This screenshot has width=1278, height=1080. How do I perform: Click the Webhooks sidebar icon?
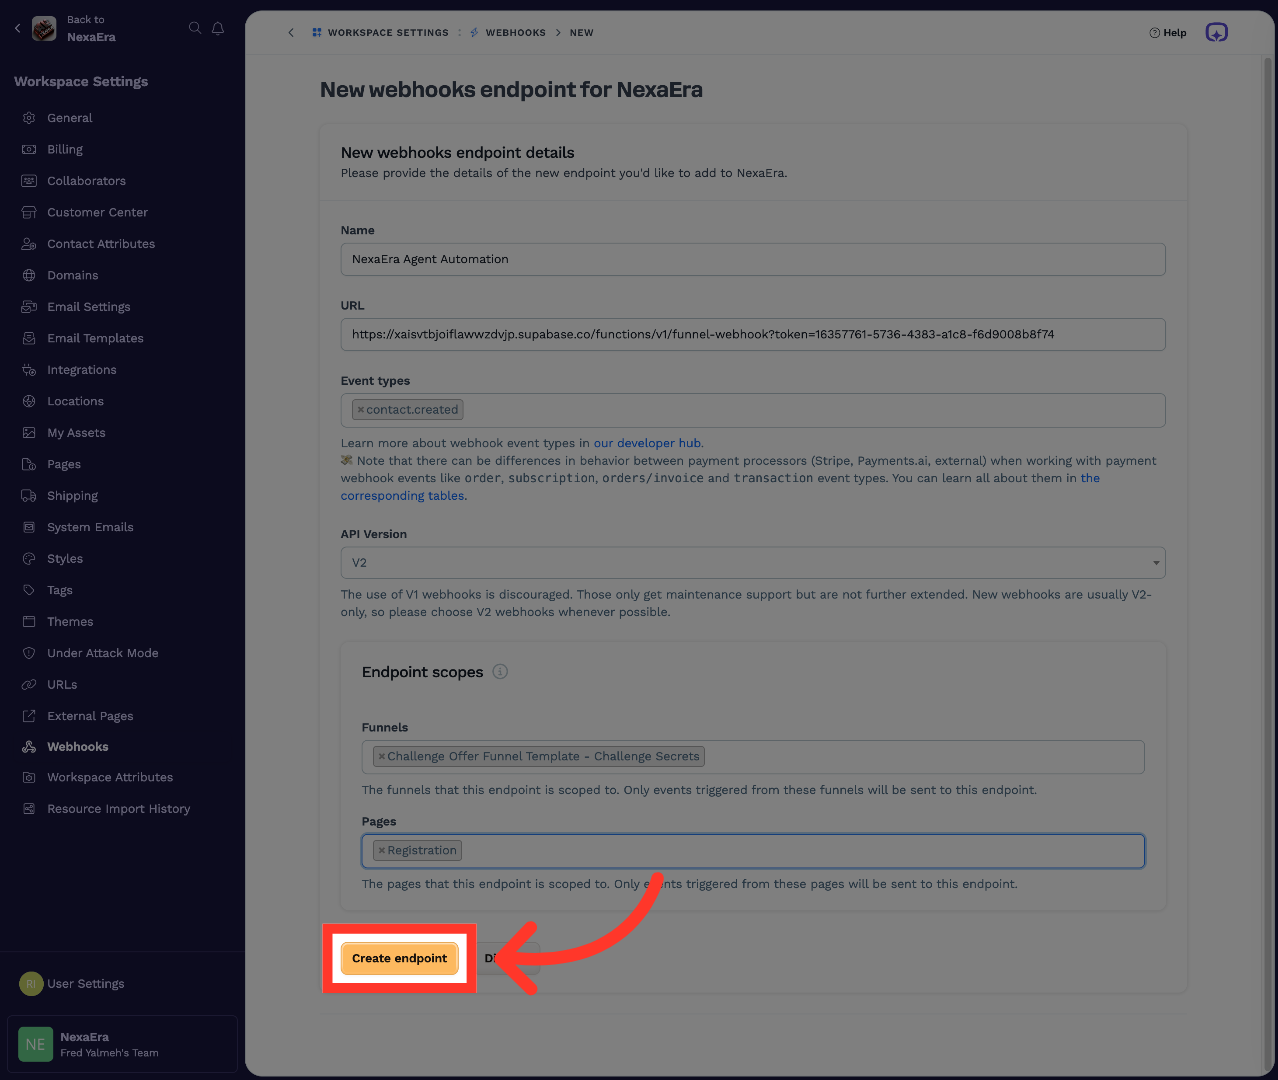pyautogui.click(x=29, y=747)
